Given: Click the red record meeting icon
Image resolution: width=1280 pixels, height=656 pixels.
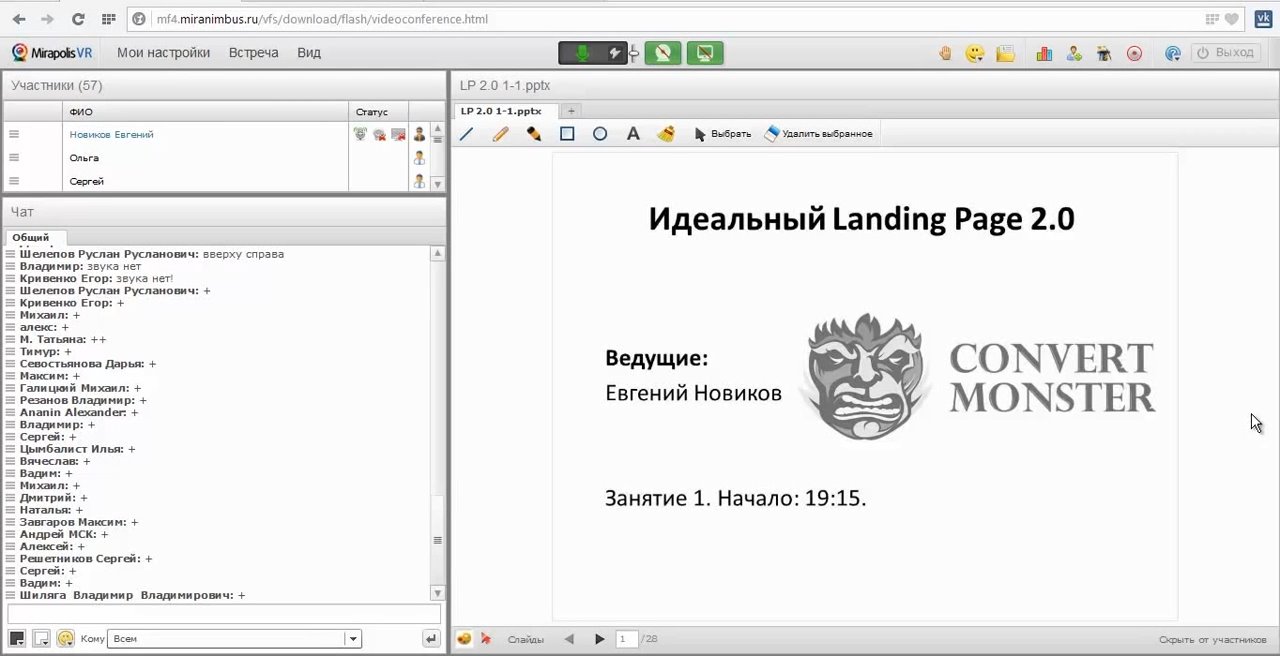Looking at the screenshot, I should [1134, 53].
